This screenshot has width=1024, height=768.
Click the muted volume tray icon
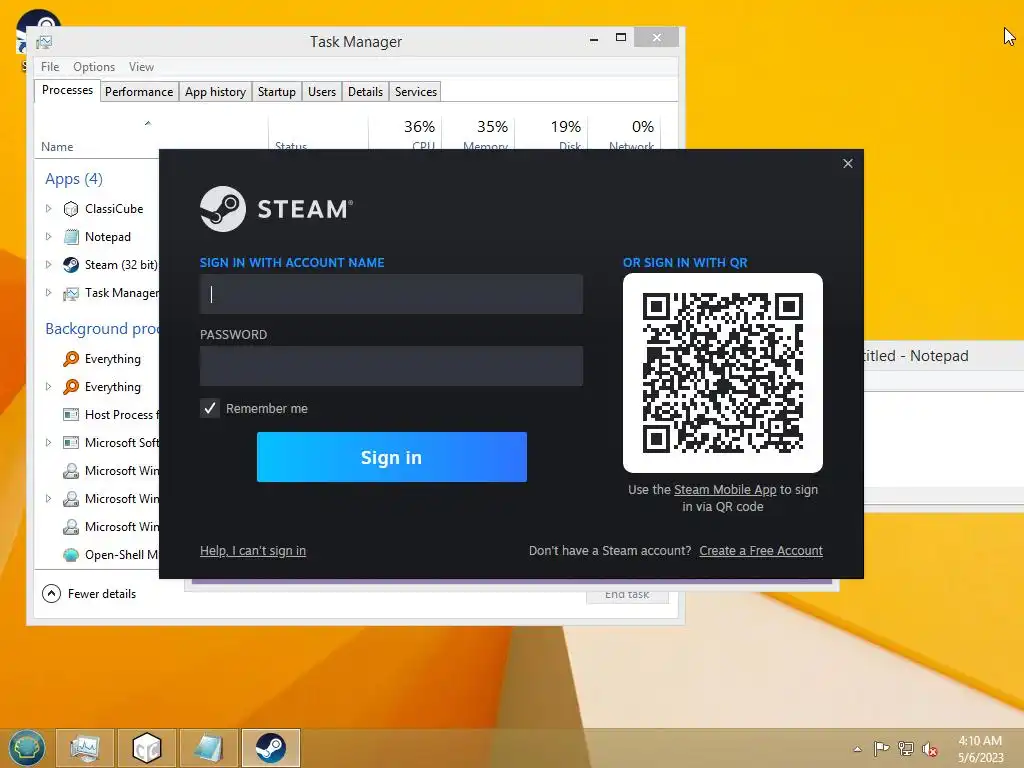929,749
